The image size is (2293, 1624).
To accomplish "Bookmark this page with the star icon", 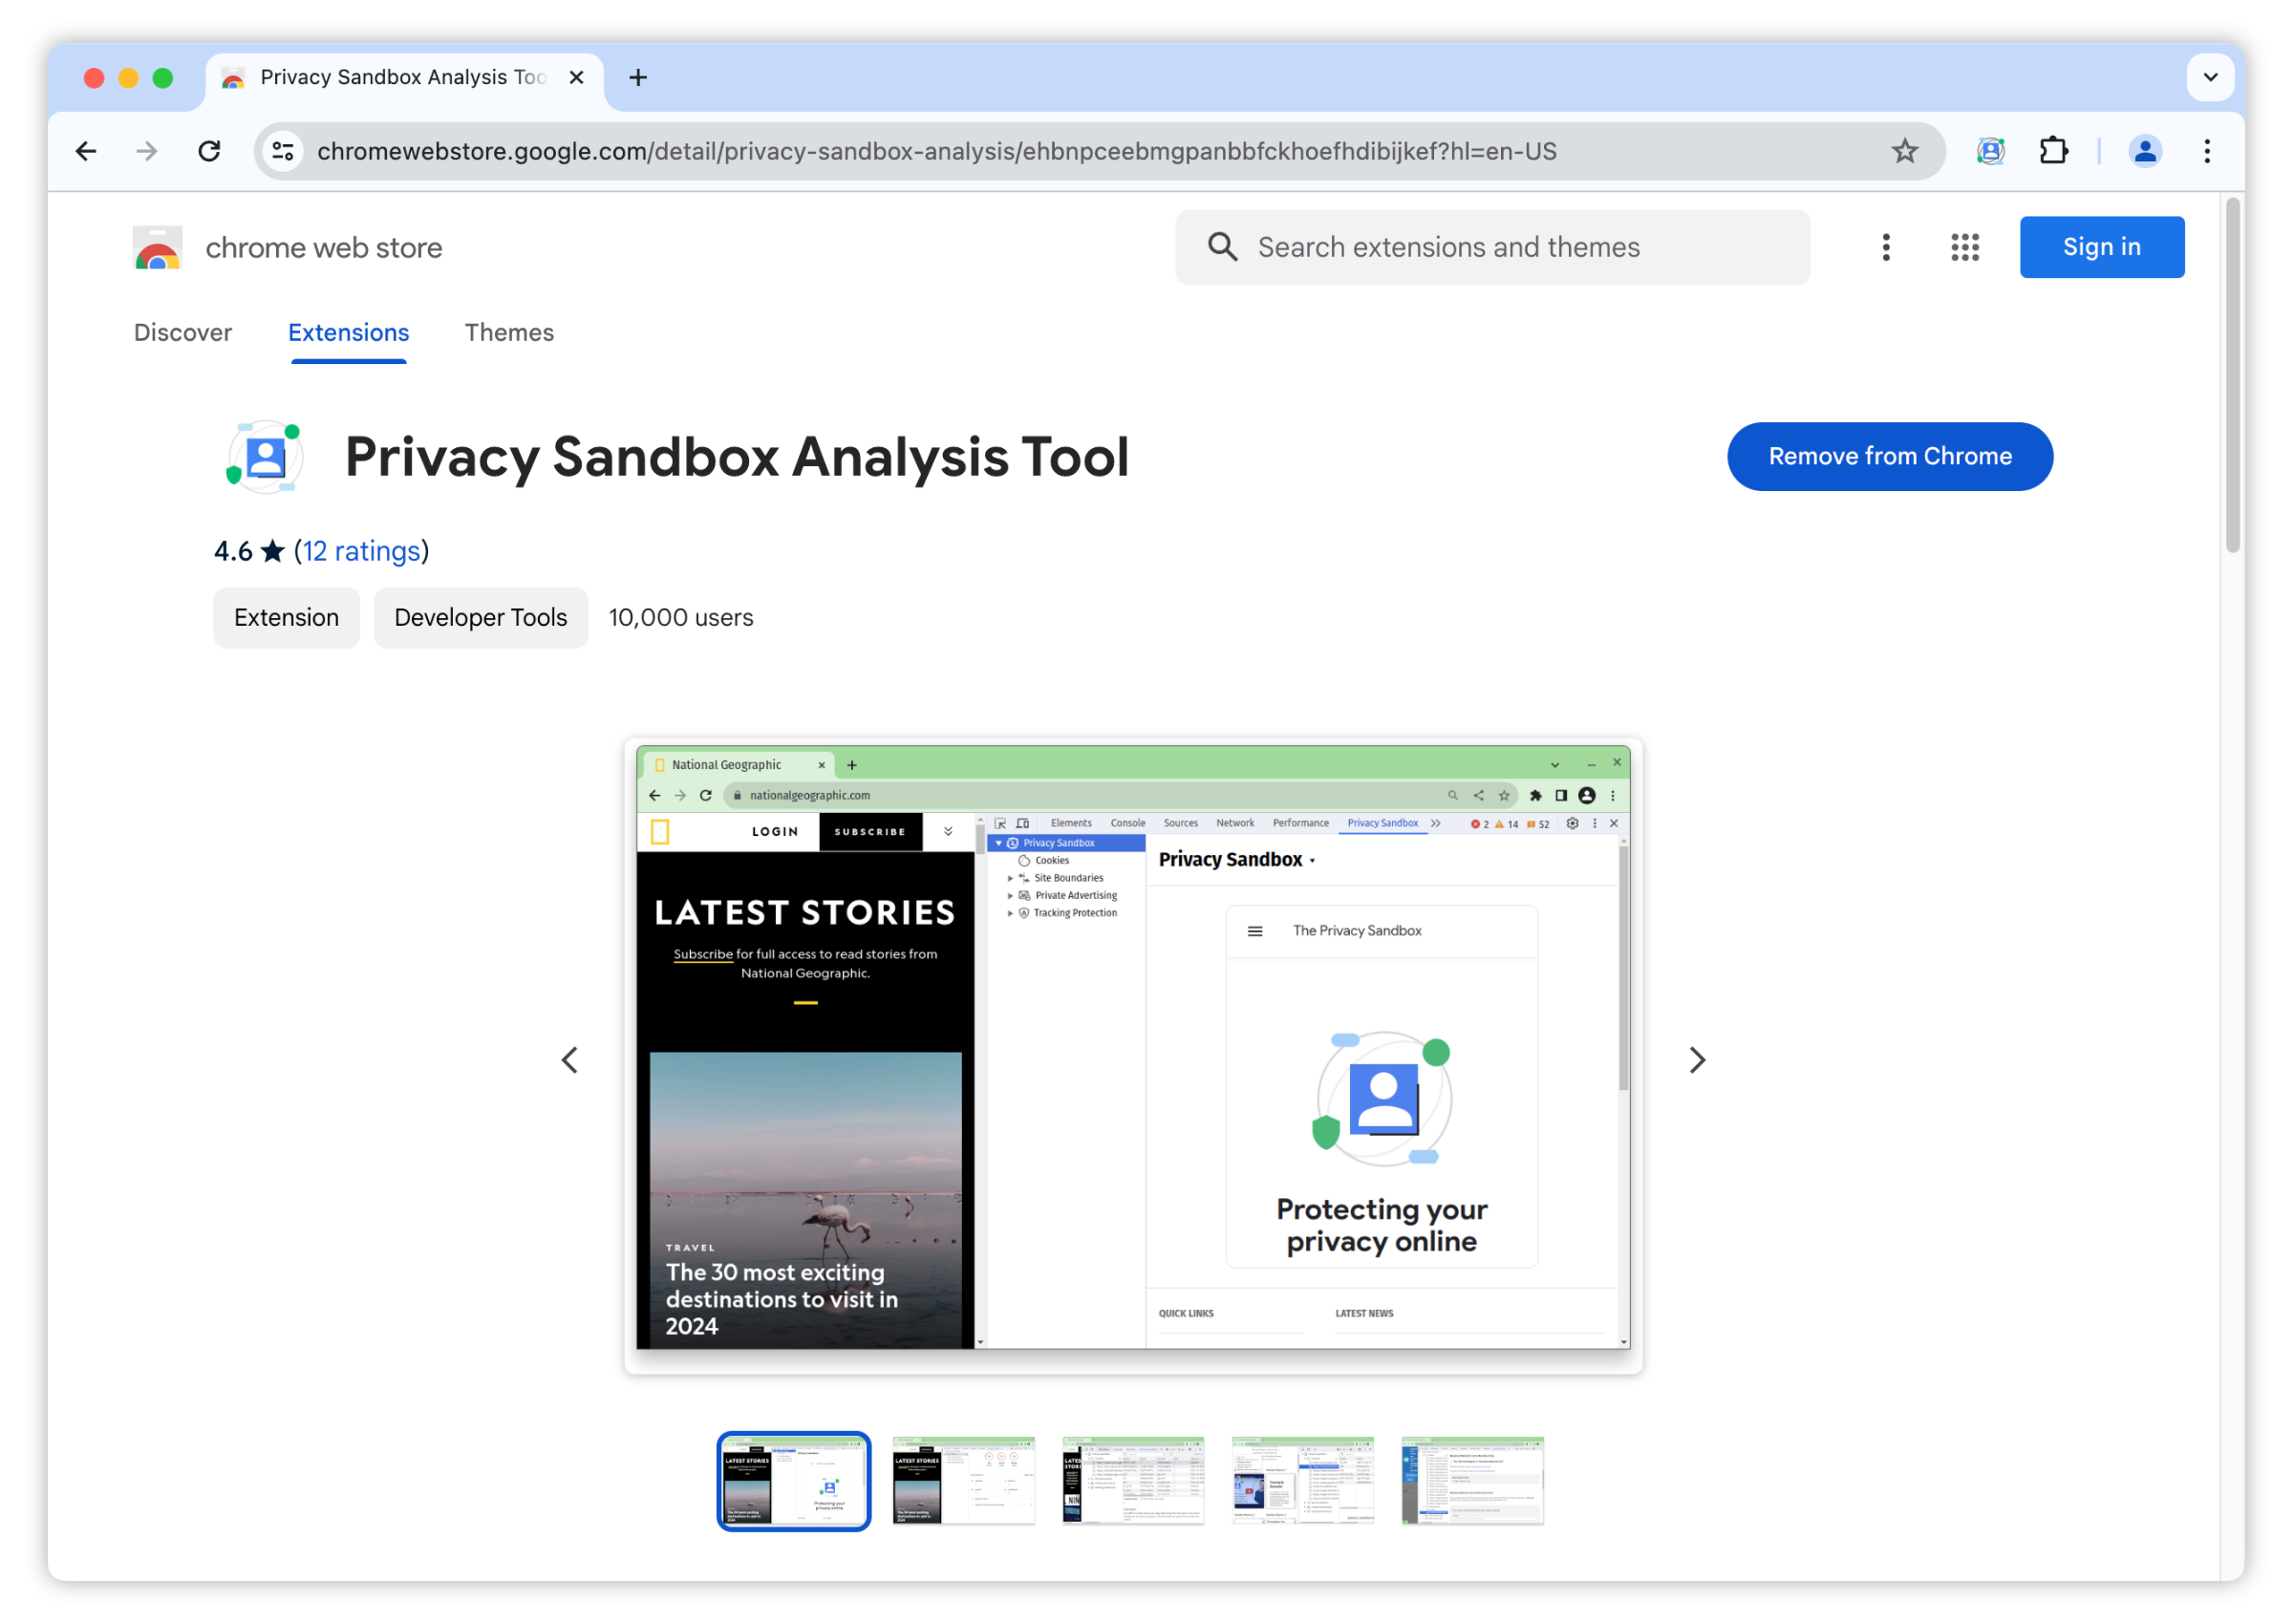I will click(x=1904, y=151).
